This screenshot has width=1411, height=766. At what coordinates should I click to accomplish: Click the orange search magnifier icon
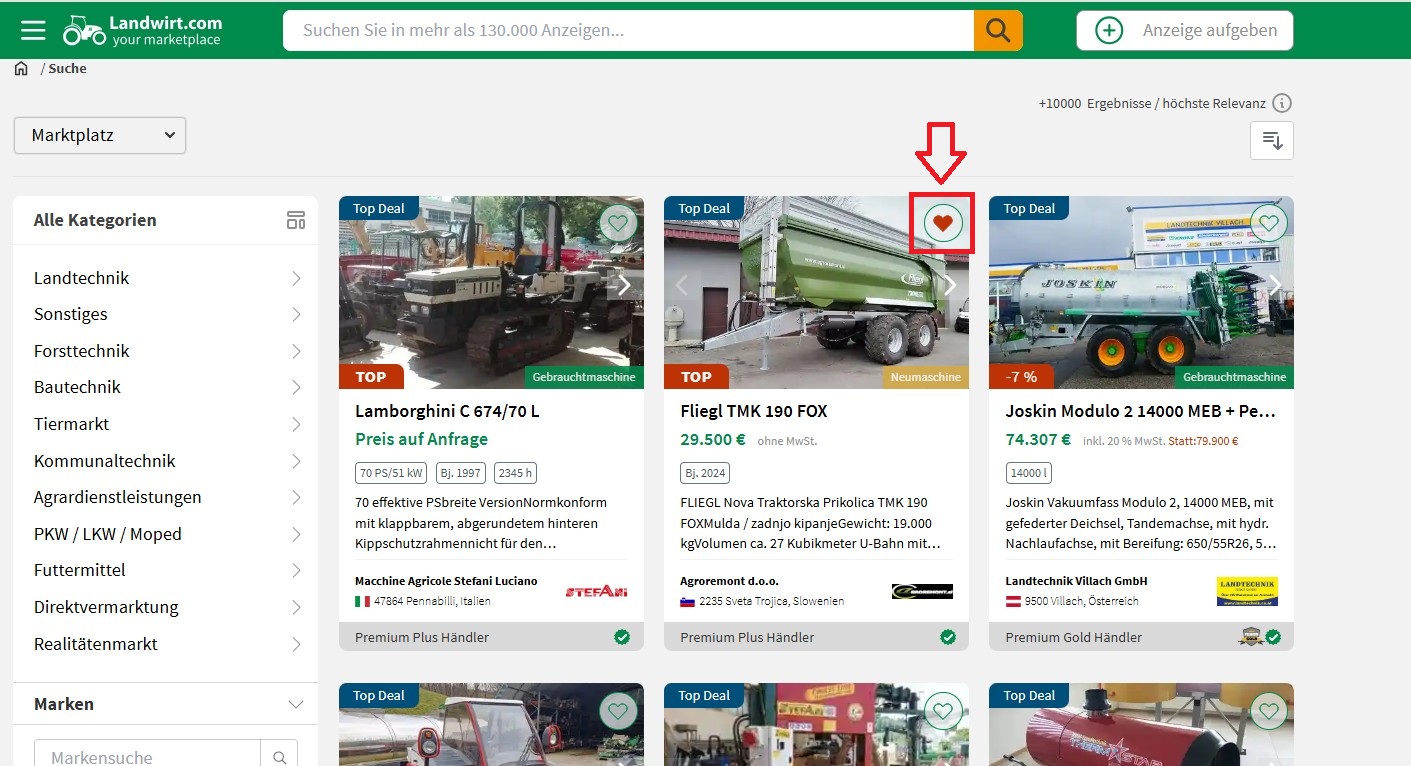997,30
